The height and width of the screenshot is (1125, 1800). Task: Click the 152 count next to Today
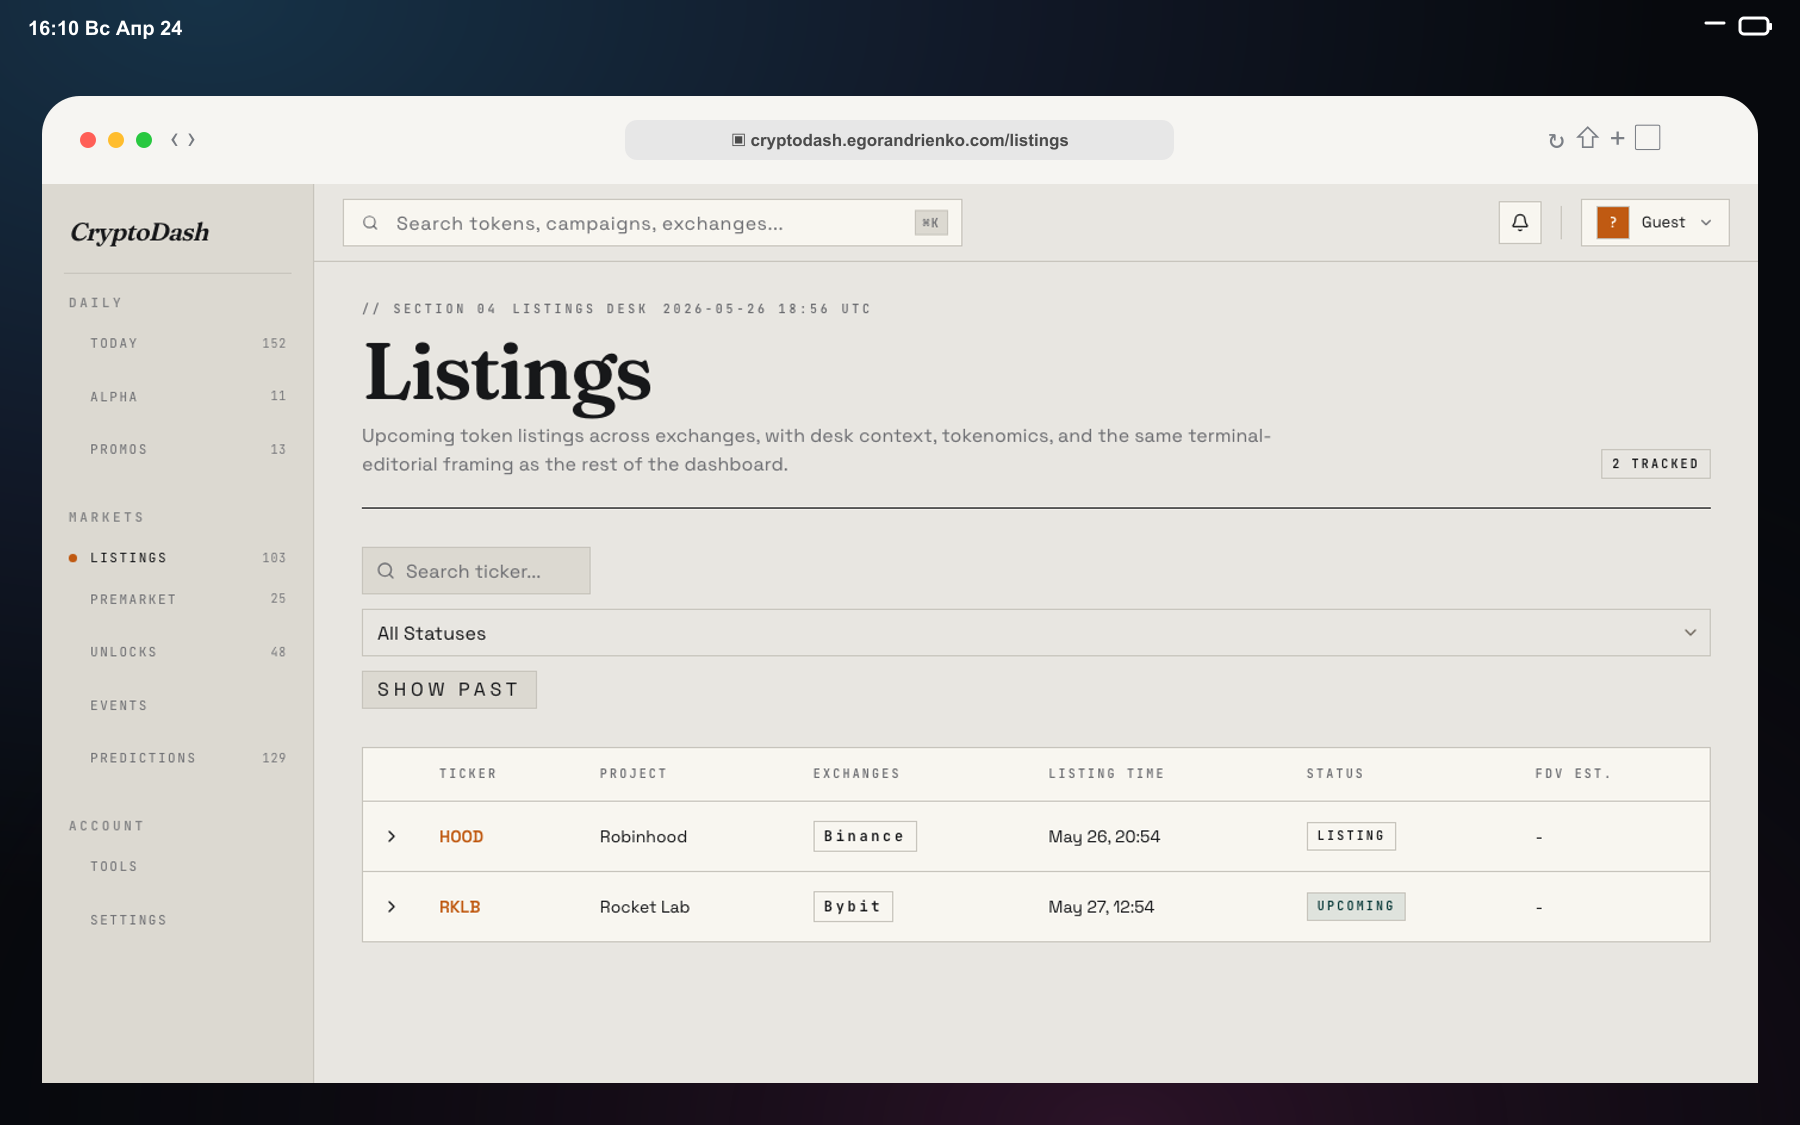[274, 343]
